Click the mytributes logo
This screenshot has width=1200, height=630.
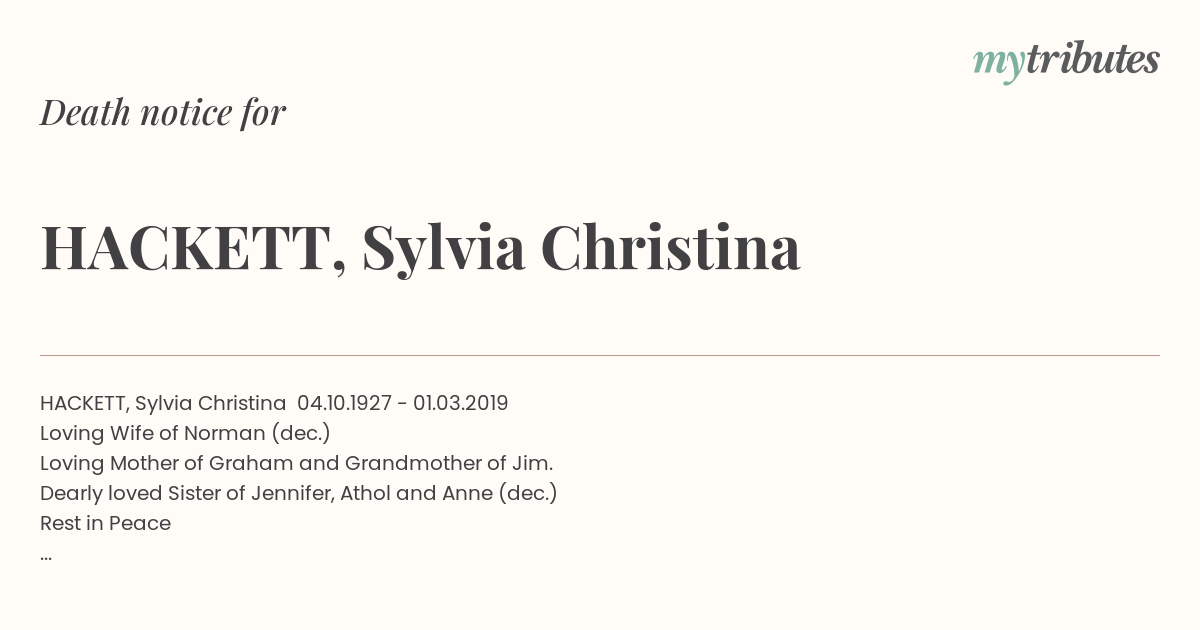[x=1066, y=61]
